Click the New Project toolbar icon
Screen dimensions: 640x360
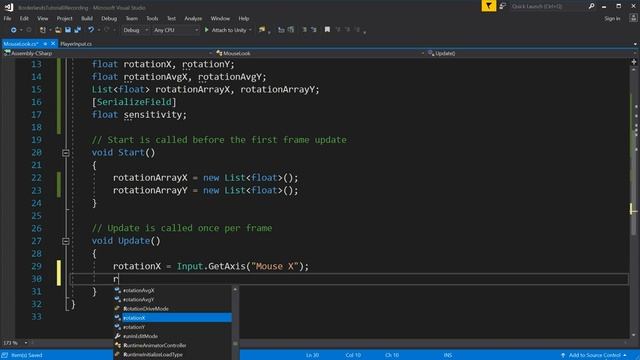42,30
